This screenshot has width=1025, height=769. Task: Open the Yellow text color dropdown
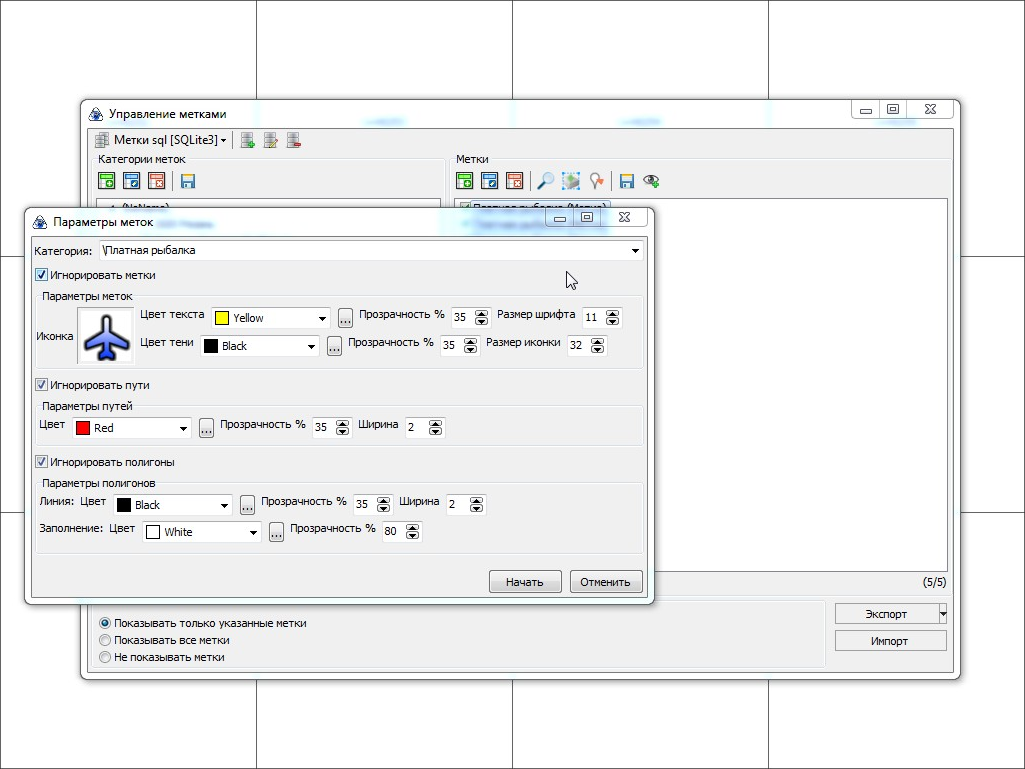322,319
